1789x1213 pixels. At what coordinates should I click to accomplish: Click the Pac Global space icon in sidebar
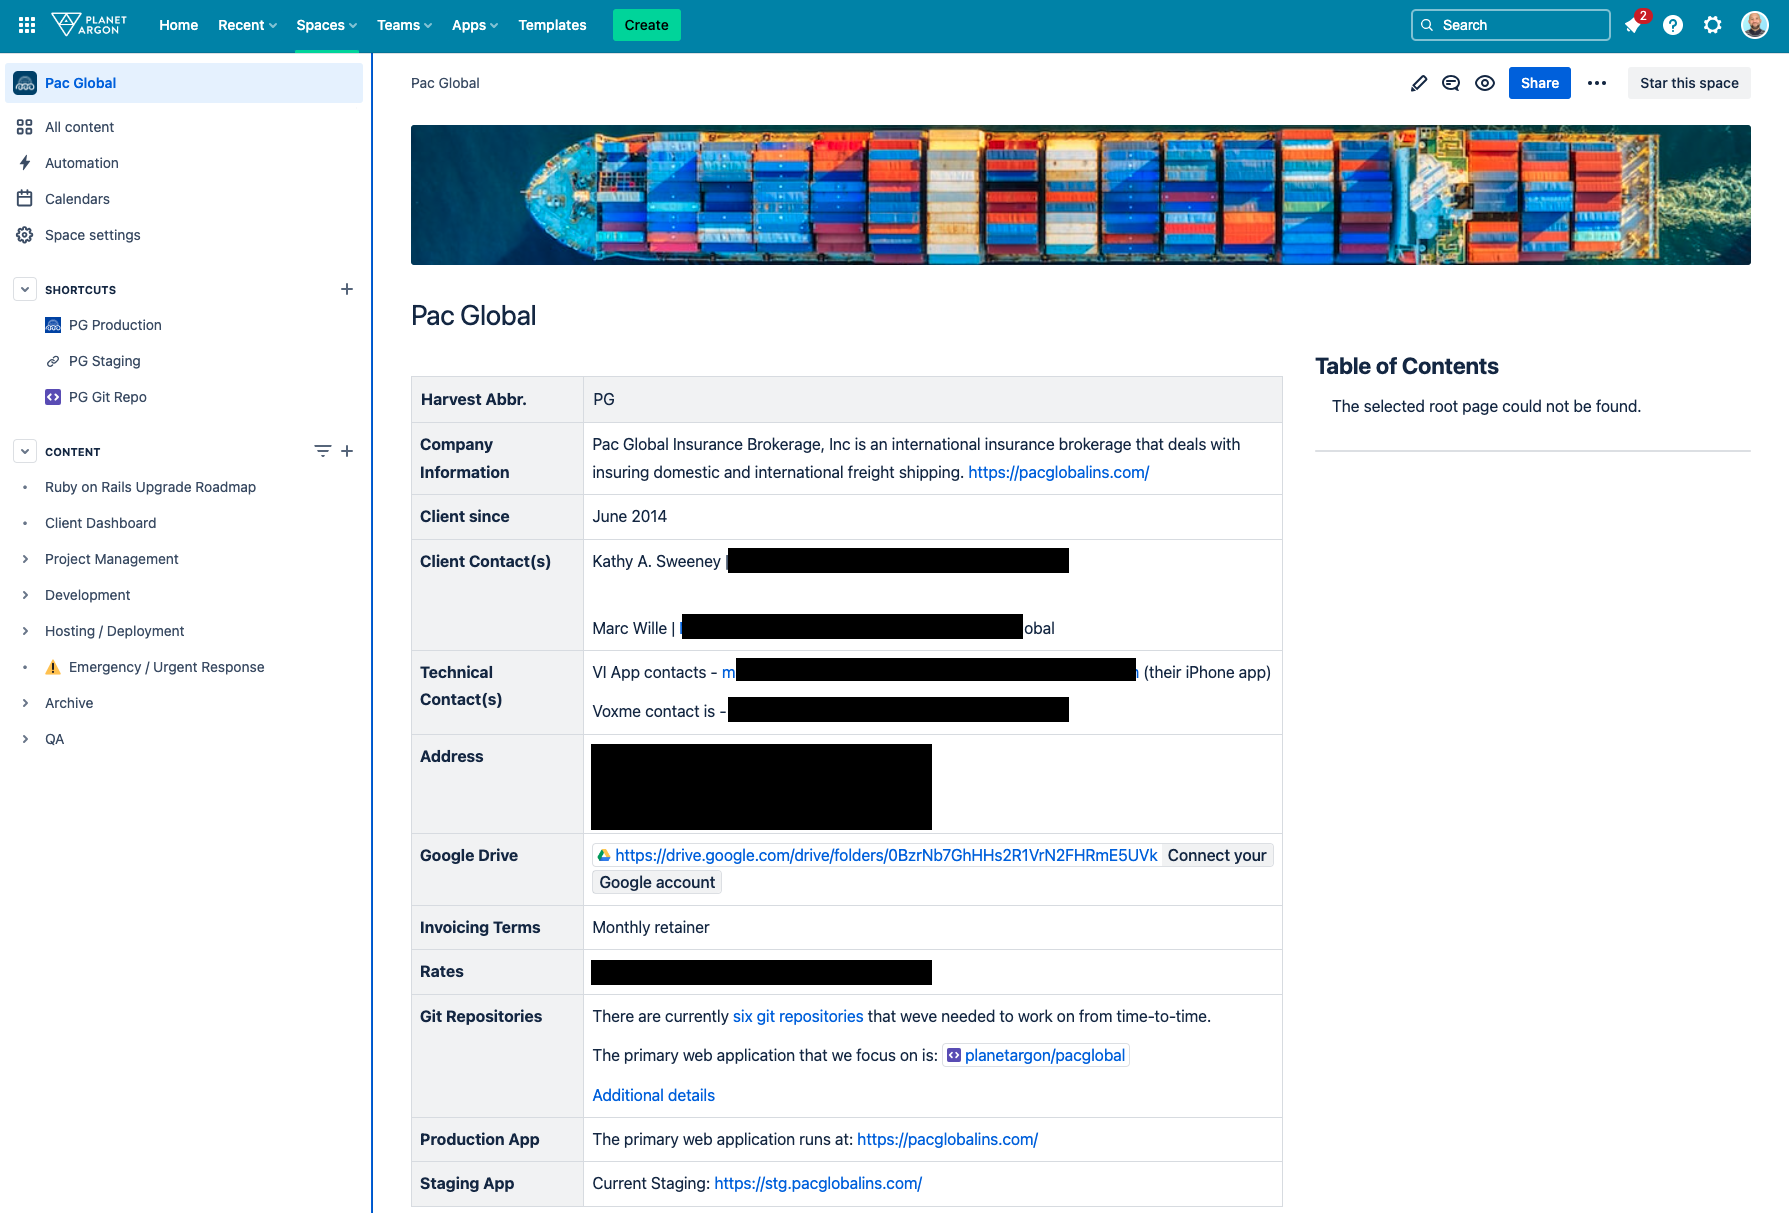(x=25, y=83)
